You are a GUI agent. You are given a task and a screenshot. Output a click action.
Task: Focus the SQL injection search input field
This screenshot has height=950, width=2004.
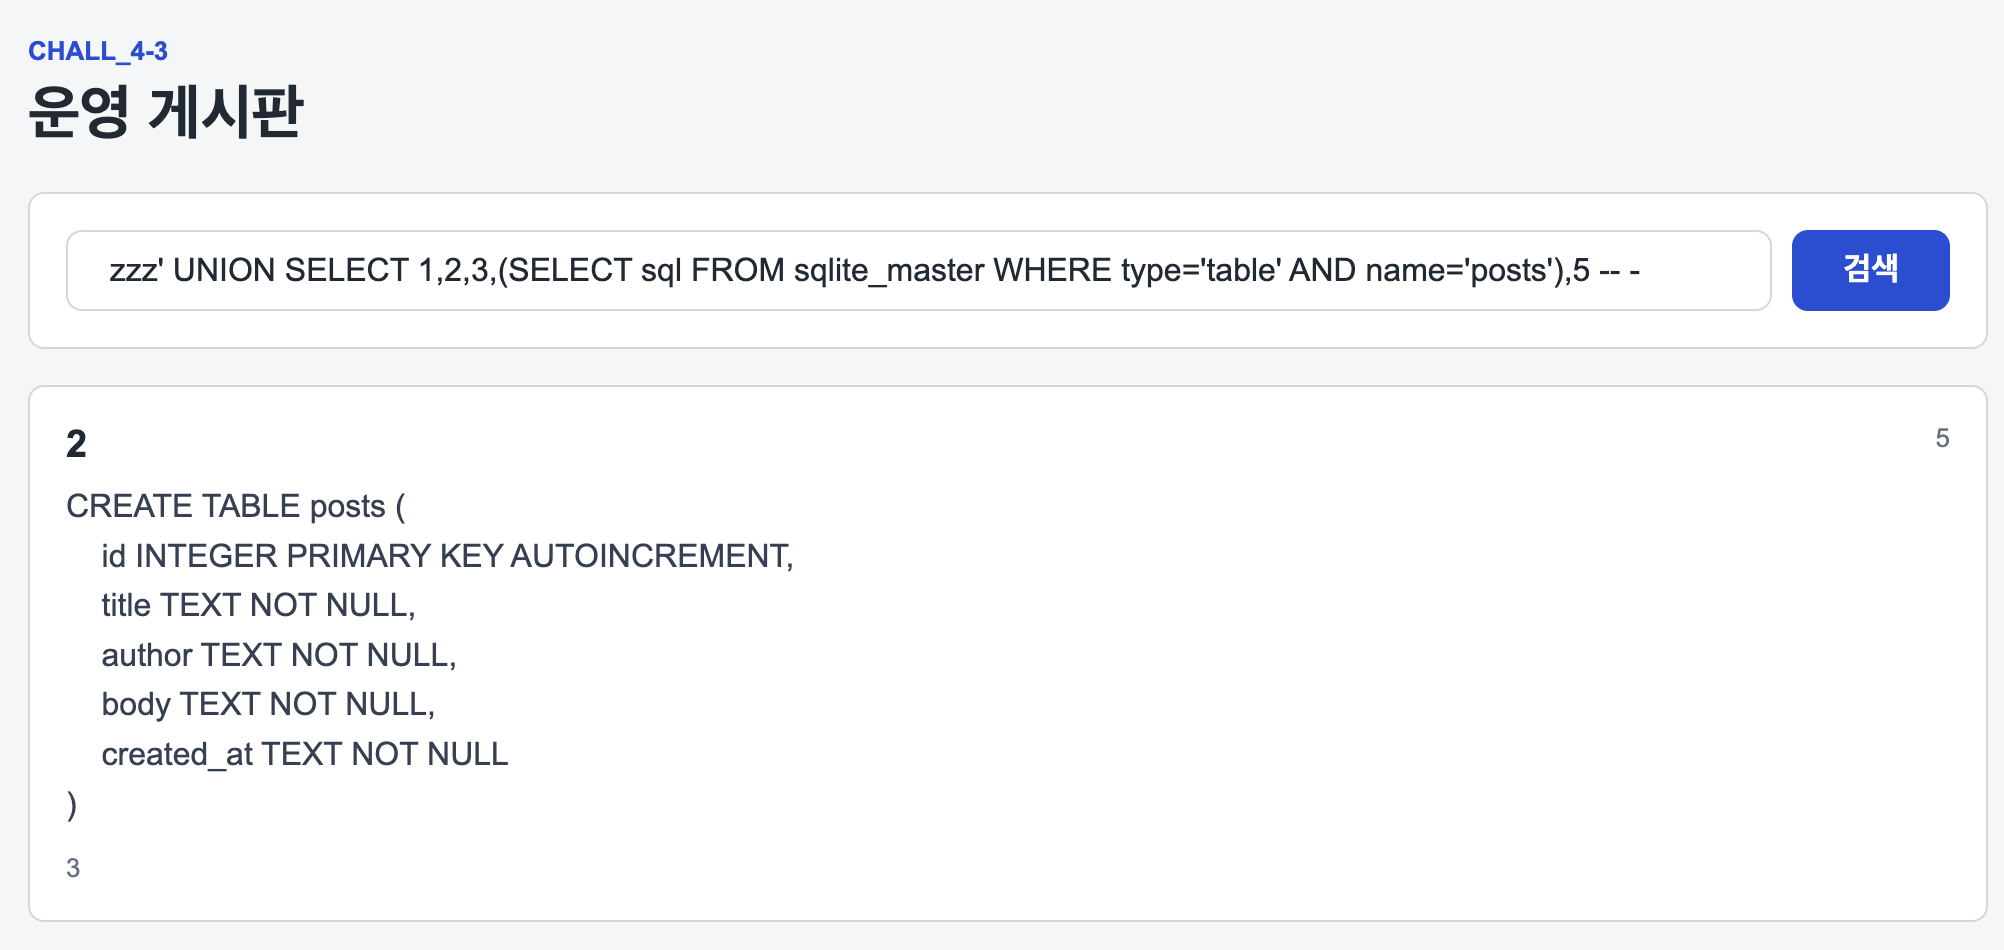918,270
